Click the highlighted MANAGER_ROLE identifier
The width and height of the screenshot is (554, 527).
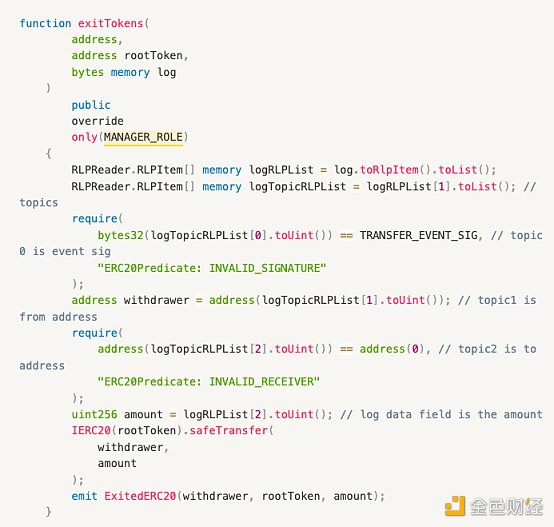coord(143,137)
